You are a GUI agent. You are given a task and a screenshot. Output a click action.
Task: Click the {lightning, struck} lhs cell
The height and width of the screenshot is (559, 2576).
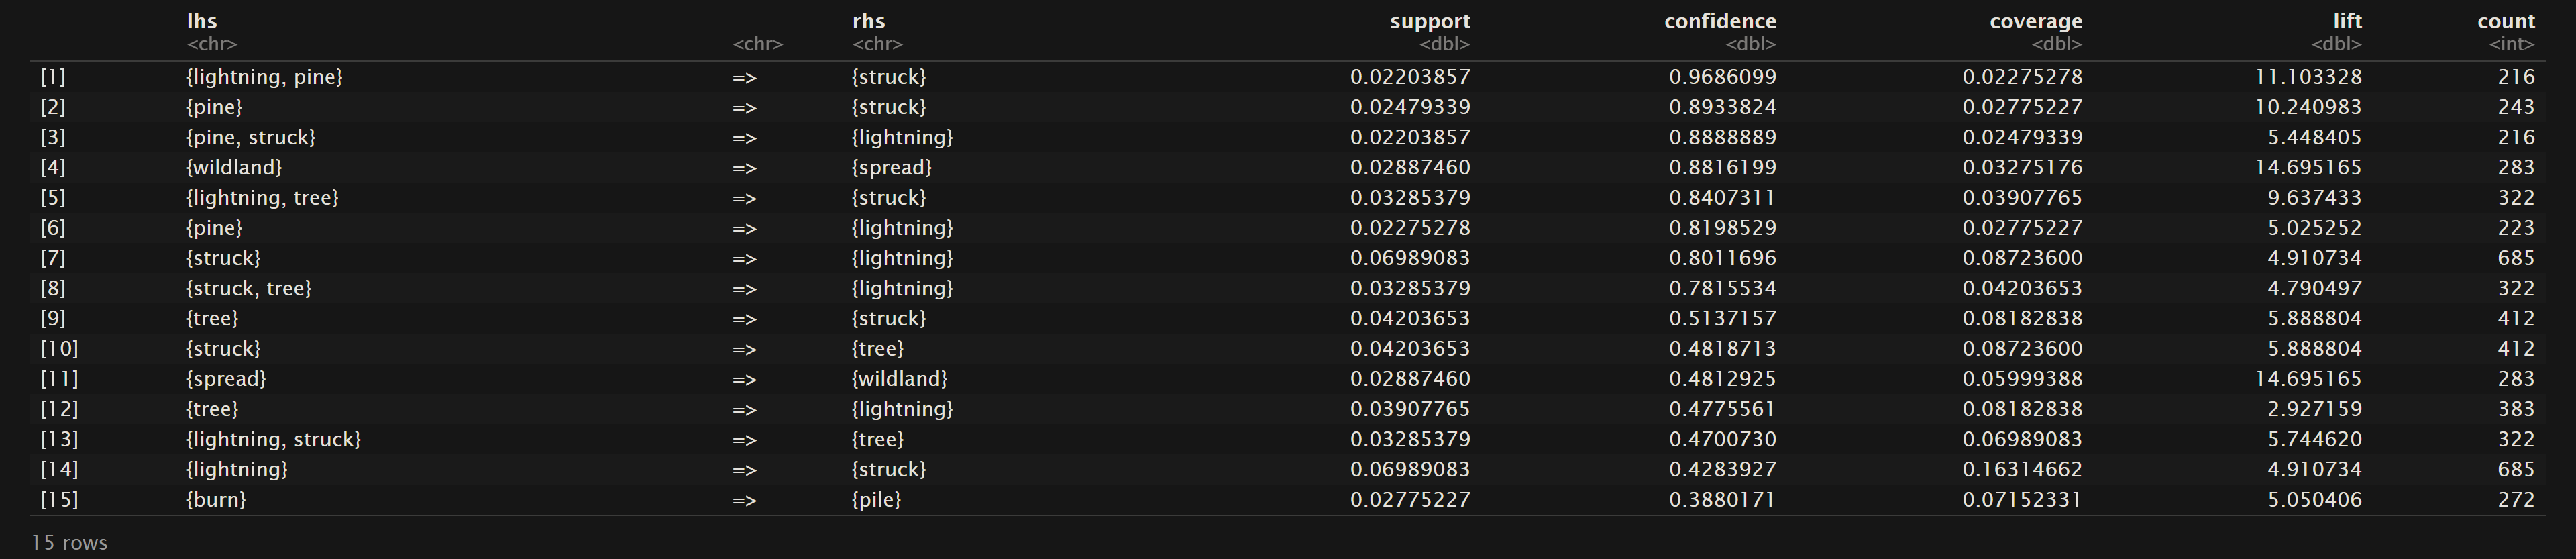[x=273, y=439]
